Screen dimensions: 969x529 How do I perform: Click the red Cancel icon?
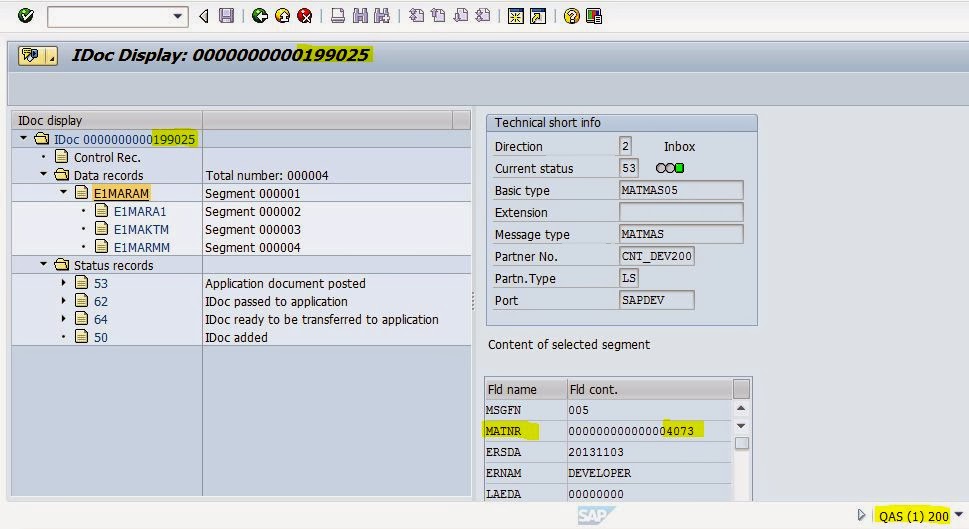point(304,16)
